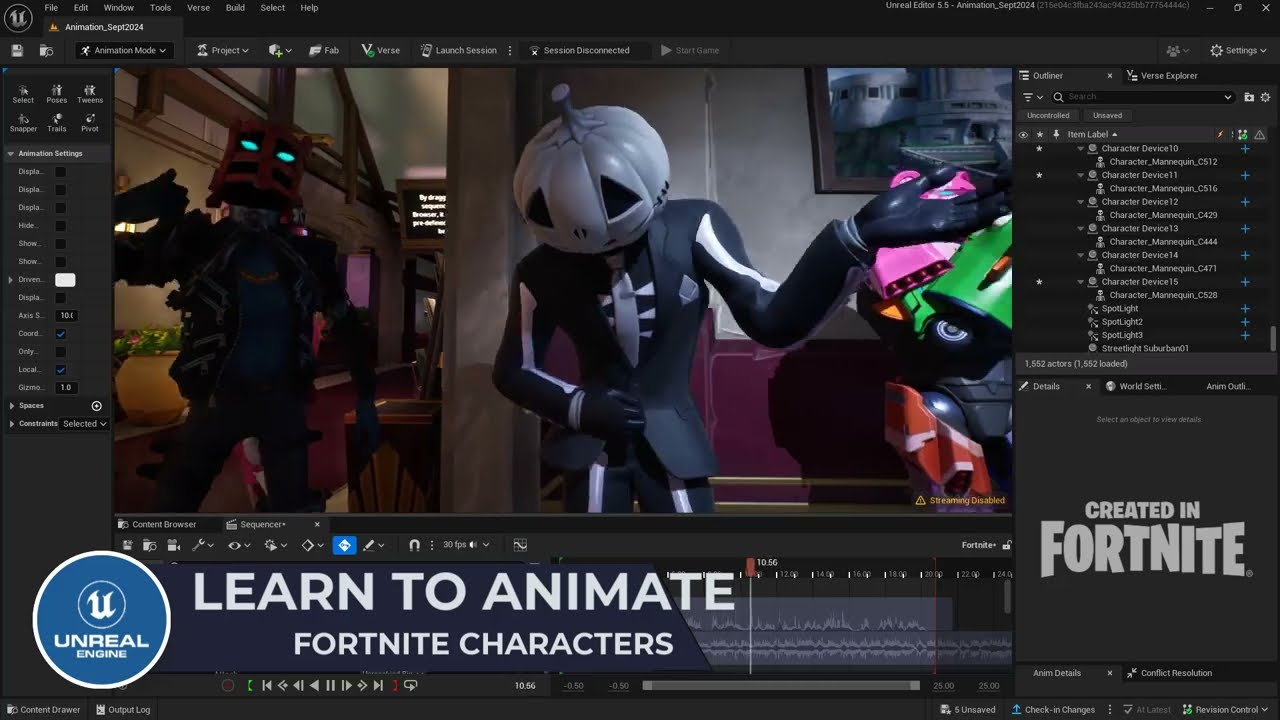Click the sequencer key-all diamond highlighted icon
The image size is (1280, 720).
(344, 545)
